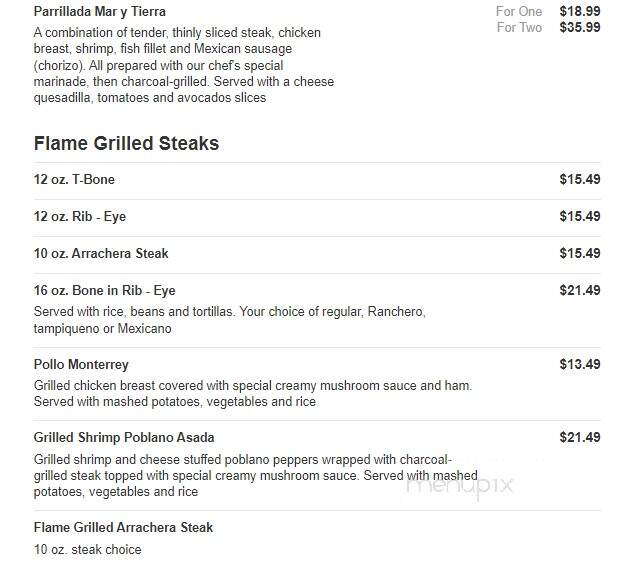The width and height of the screenshot is (639, 568).
Task: Click the menupix watermark logo
Action: click(460, 486)
